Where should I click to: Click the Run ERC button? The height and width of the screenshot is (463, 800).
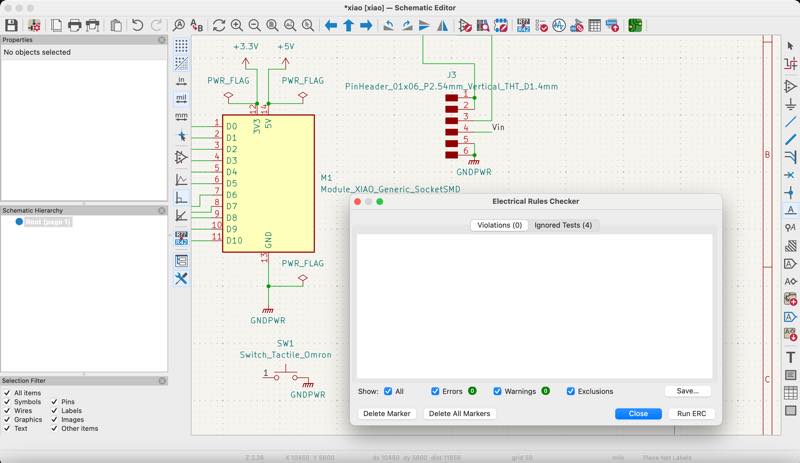(x=692, y=413)
